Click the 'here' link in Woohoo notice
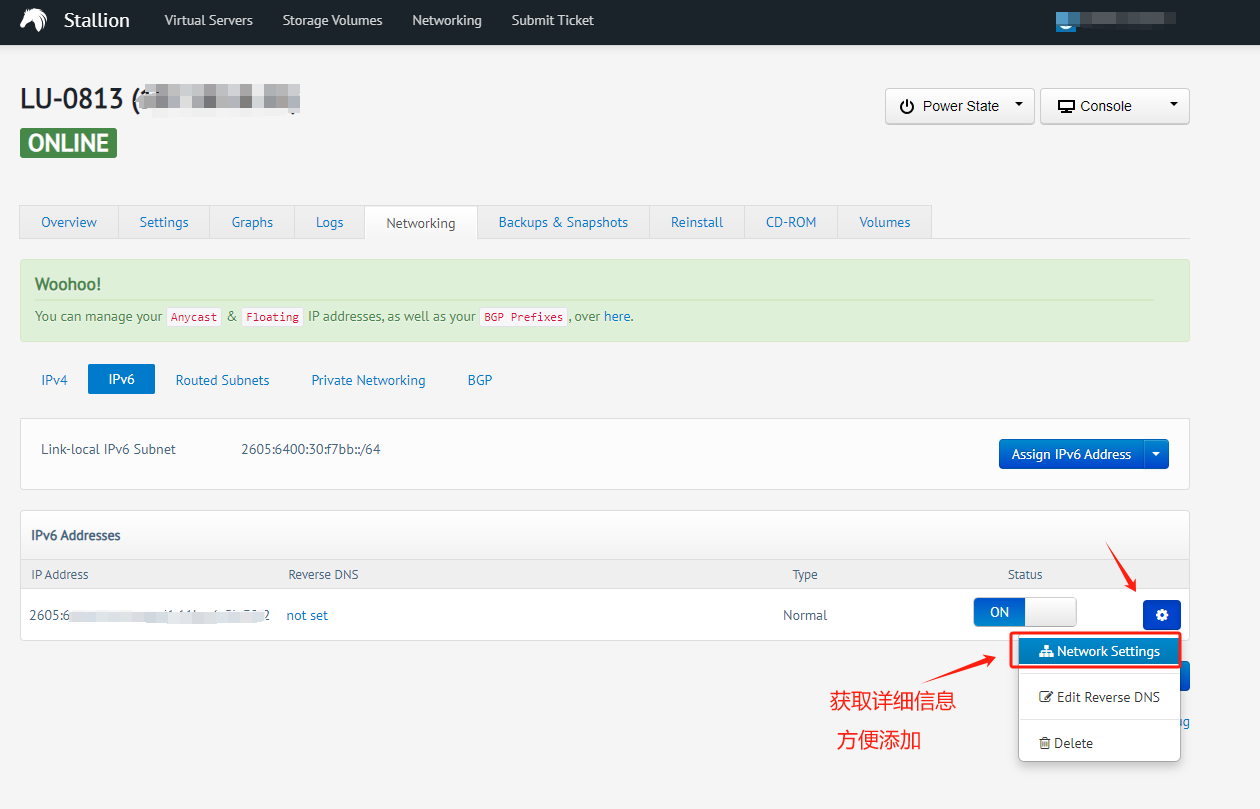Viewport: 1260px width, 809px height. pyautogui.click(x=617, y=316)
